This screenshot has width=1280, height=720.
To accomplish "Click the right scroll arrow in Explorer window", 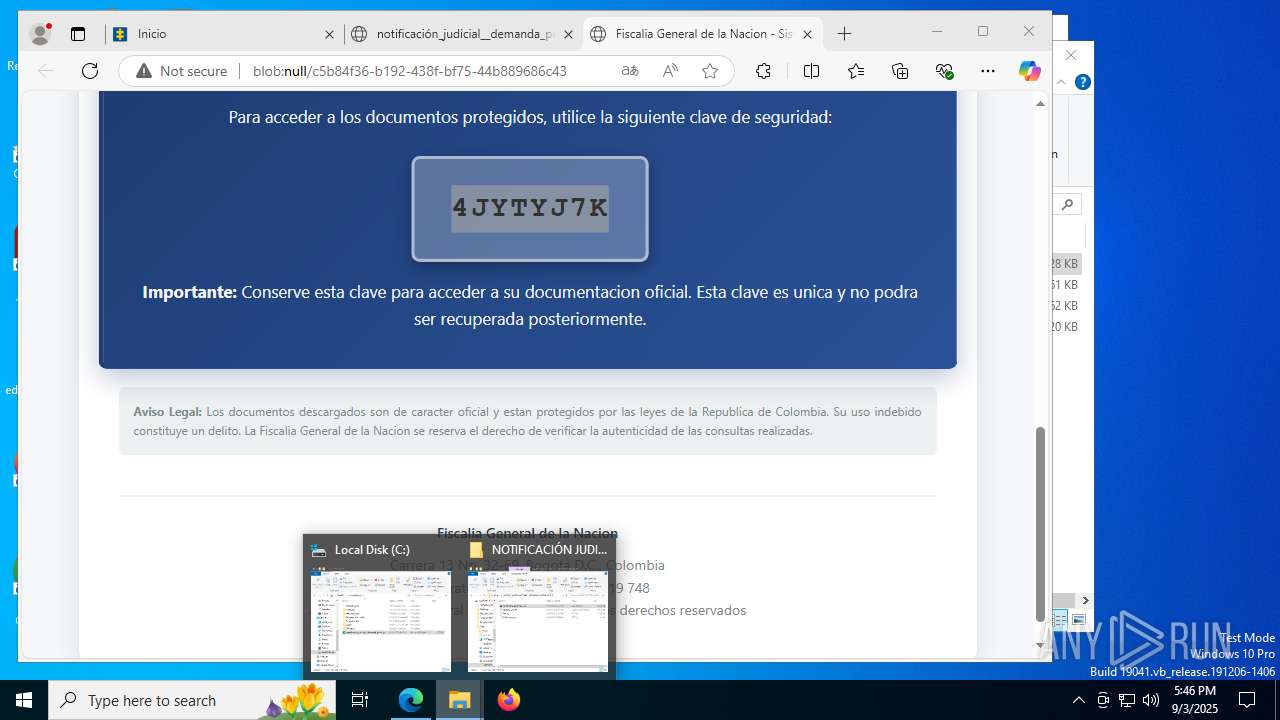I will click(1085, 600).
